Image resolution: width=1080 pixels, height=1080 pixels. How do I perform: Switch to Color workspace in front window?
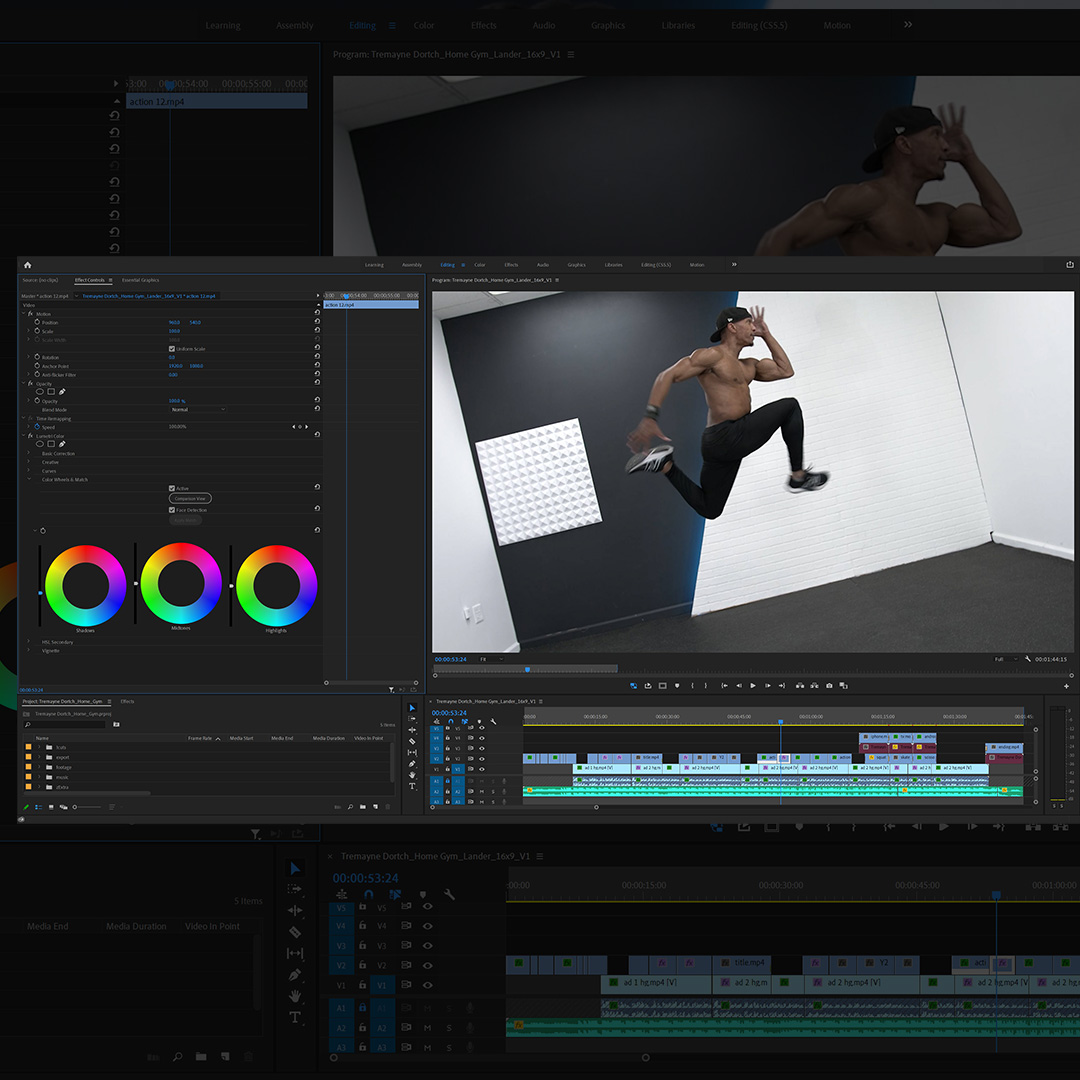point(480,264)
